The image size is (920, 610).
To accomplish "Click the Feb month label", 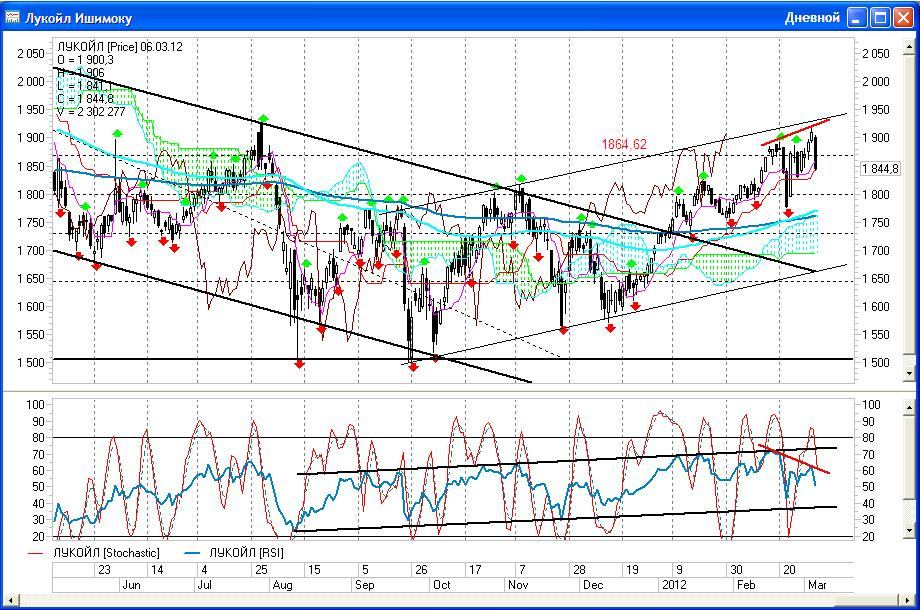I will pyautogui.click(x=746, y=585).
